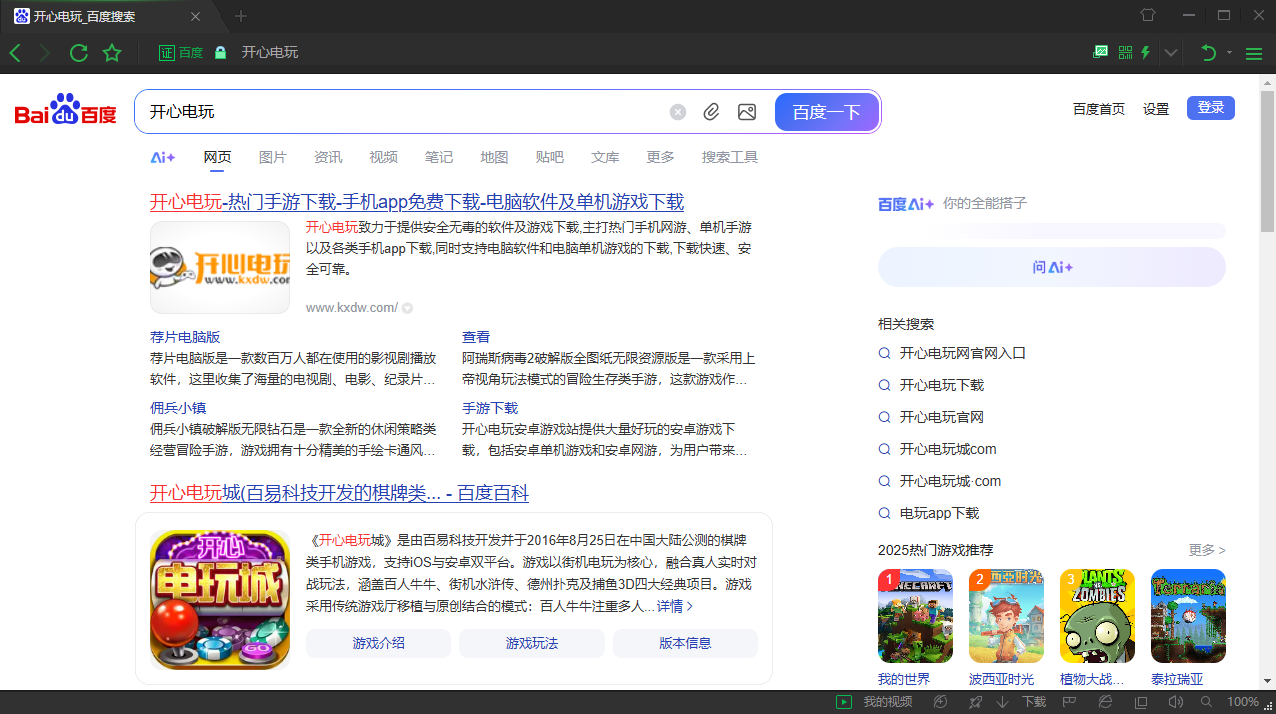
Task: Open the IE compatibility mode icon
Action: pyautogui.click(x=1106, y=703)
